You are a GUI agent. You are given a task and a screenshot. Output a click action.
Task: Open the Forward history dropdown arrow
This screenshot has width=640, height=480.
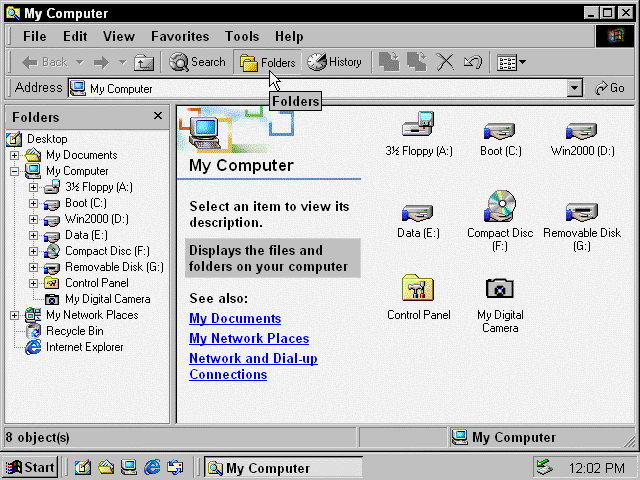[x=122, y=62]
